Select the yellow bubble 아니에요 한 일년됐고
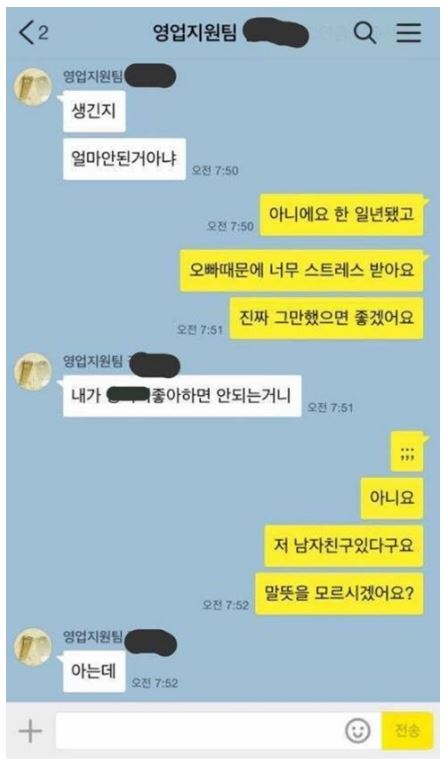This screenshot has height=761, width=447. click(342, 215)
